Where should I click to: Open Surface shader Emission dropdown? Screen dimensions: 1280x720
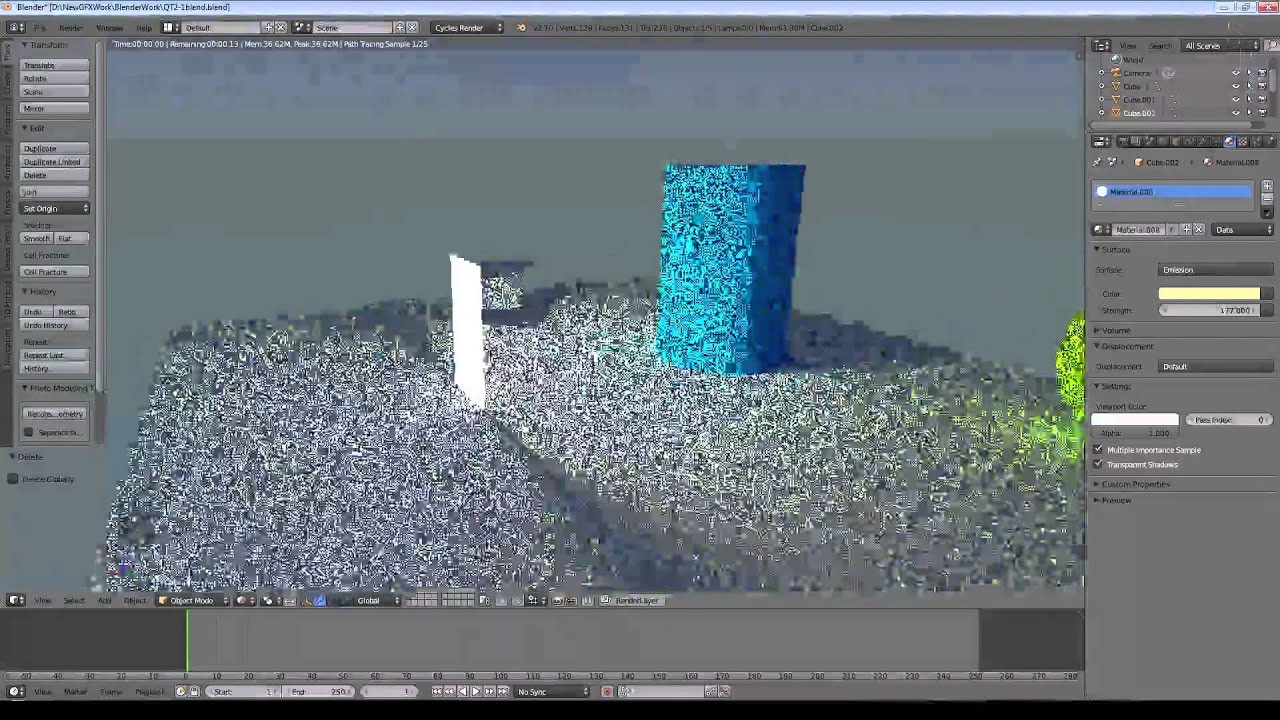1215,270
